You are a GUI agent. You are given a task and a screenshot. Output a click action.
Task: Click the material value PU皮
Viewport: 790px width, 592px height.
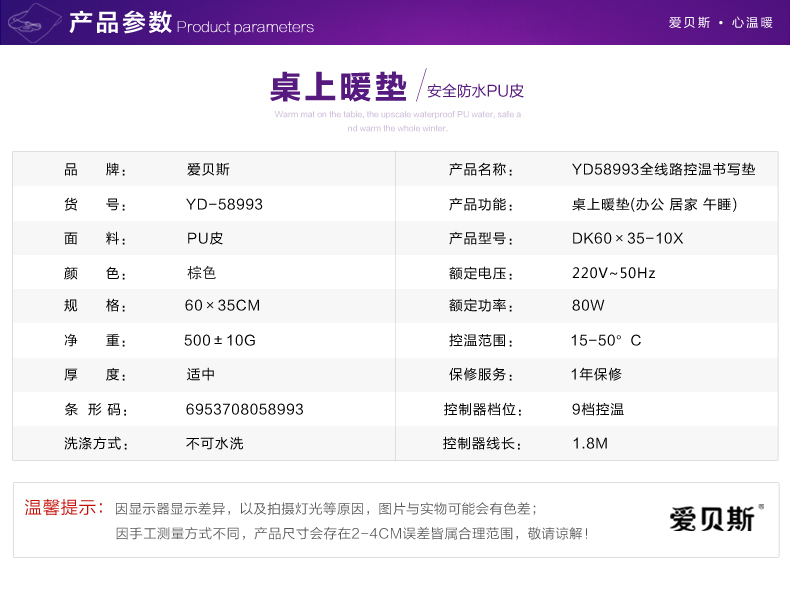205,238
